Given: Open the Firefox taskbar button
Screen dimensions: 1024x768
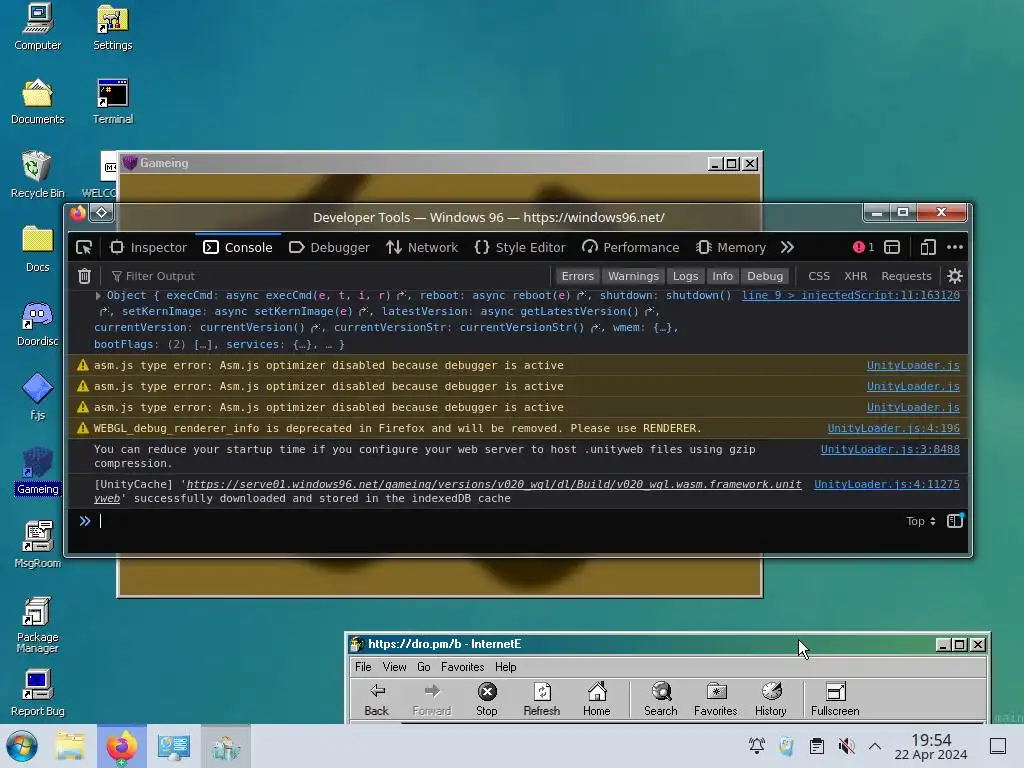Looking at the screenshot, I should point(121,746).
